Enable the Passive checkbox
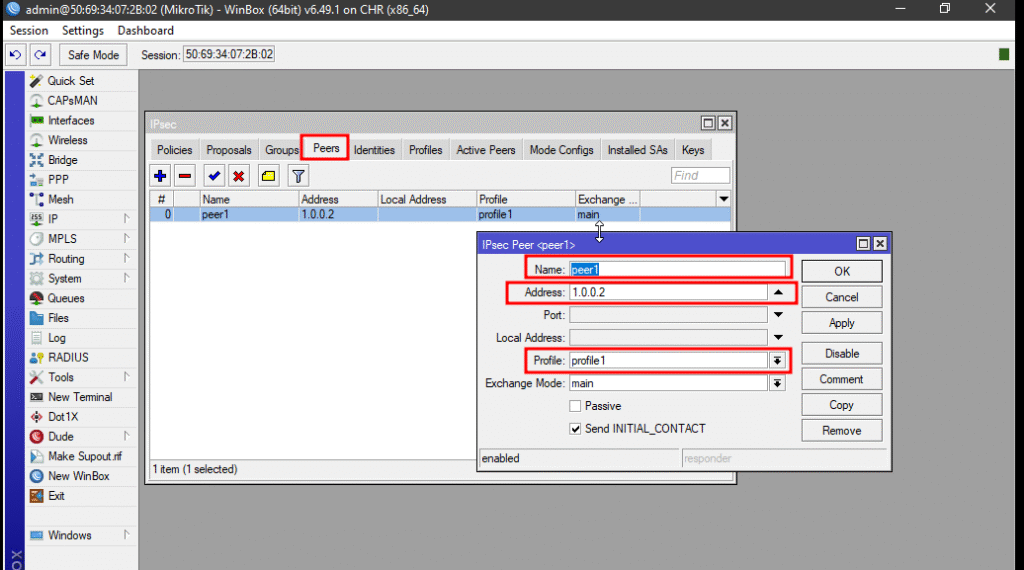The width and height of the screenshot is (1024, 570). (575, 406)
